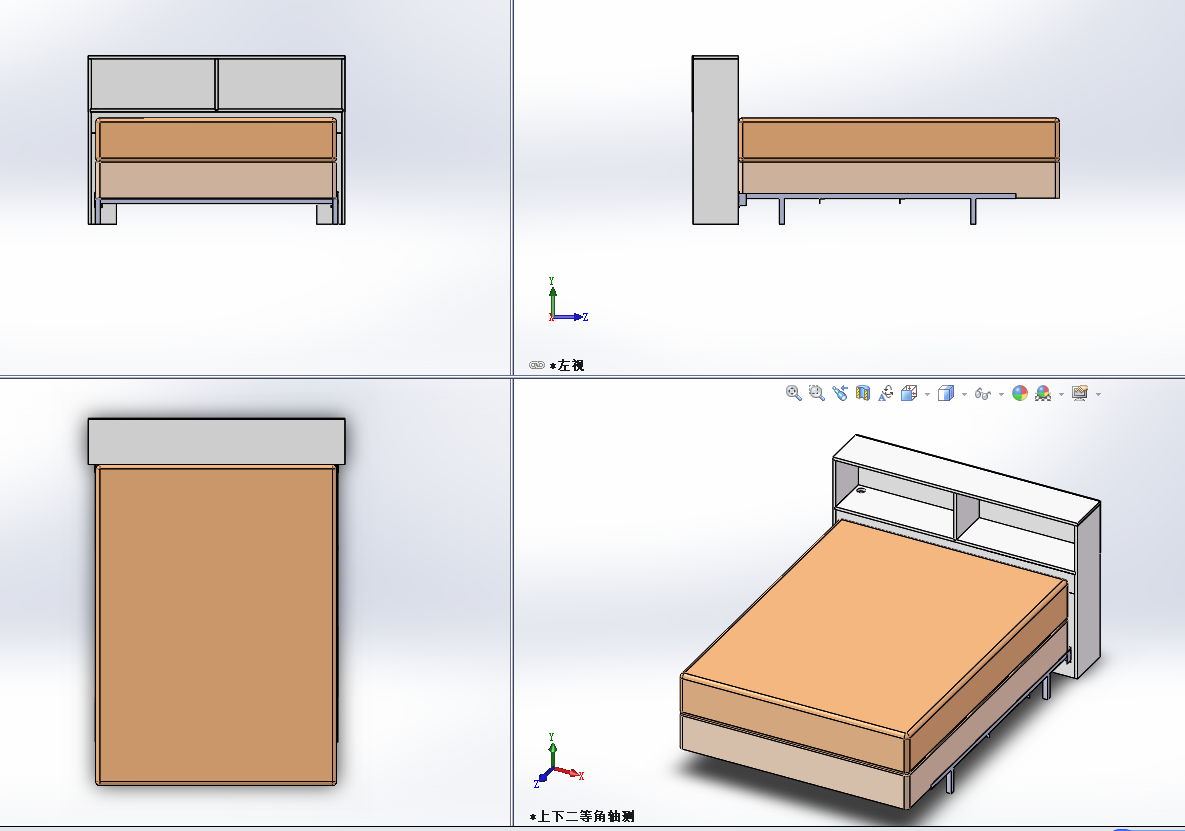
Task: Select headboard side in left view
Action: (715, 140)
